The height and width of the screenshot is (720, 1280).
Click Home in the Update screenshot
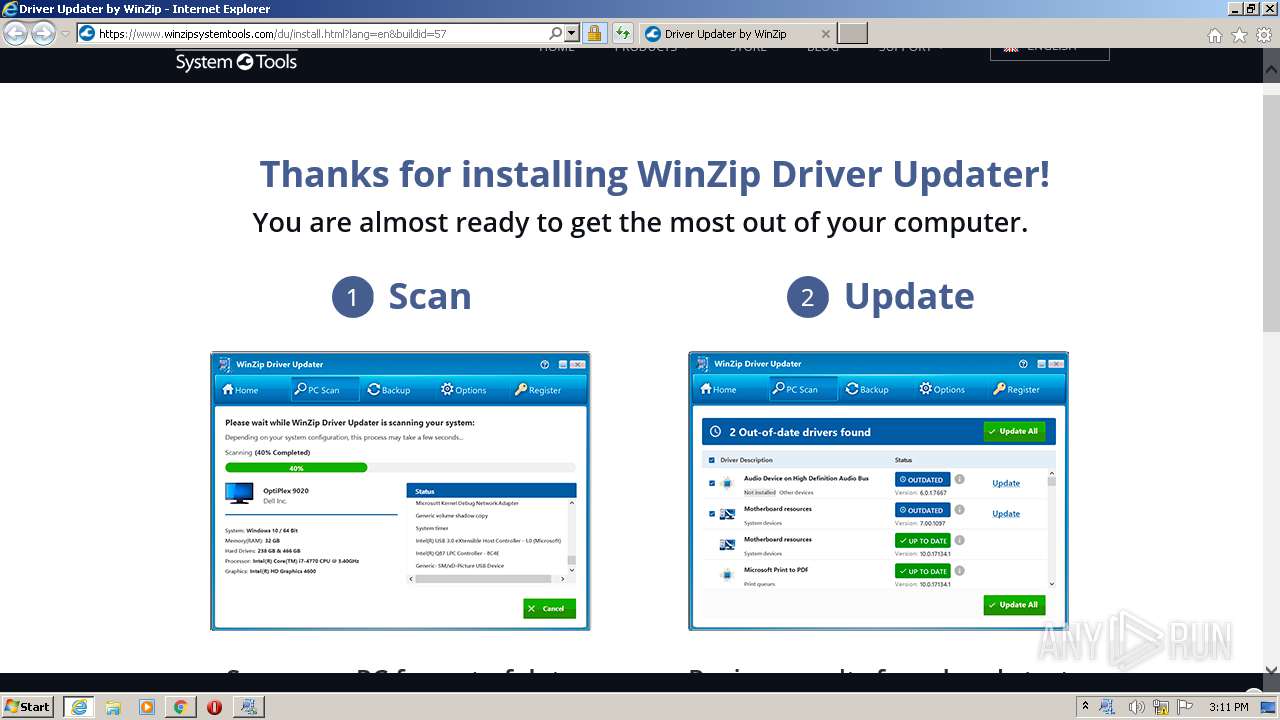coord(718,389)
